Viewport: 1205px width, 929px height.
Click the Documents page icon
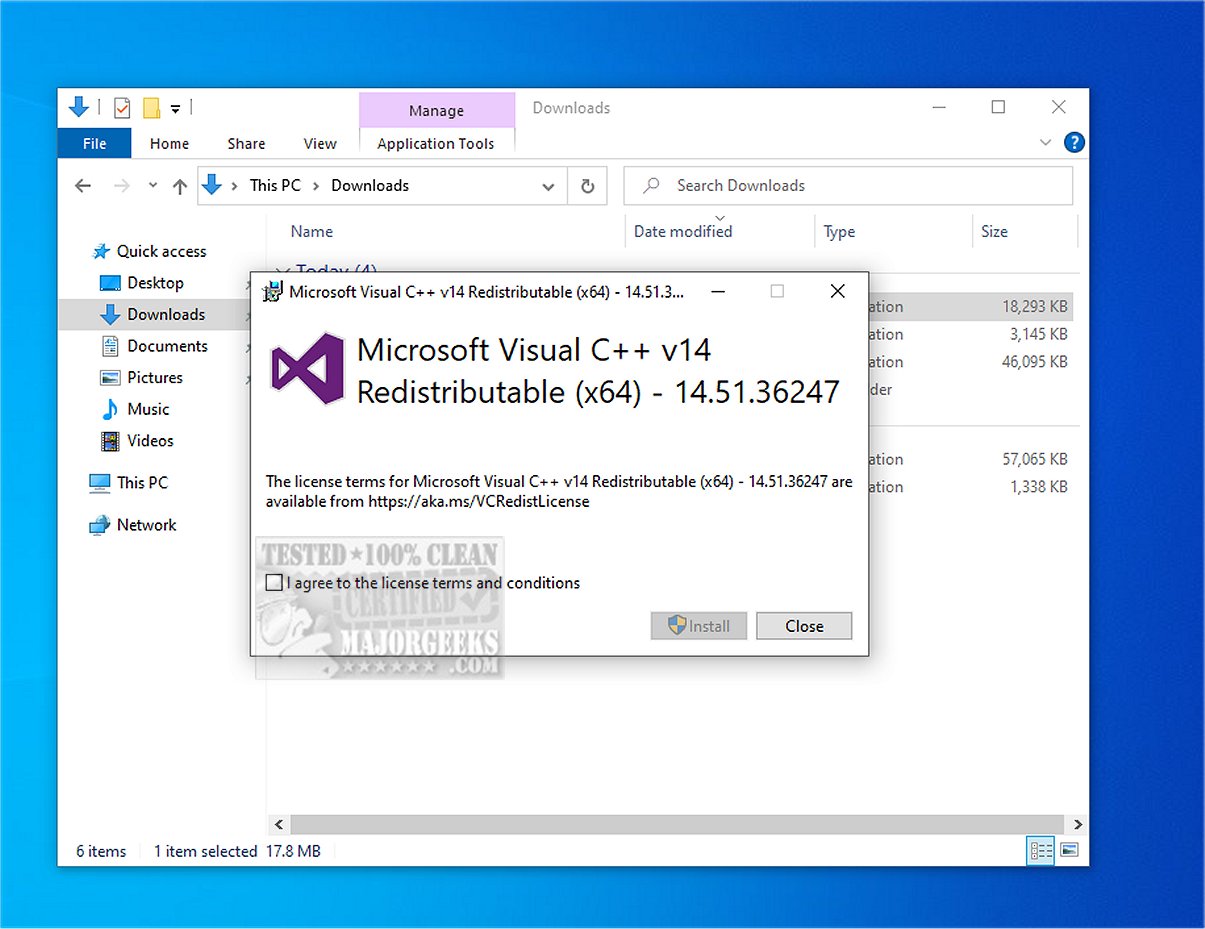tap(110, 346)
